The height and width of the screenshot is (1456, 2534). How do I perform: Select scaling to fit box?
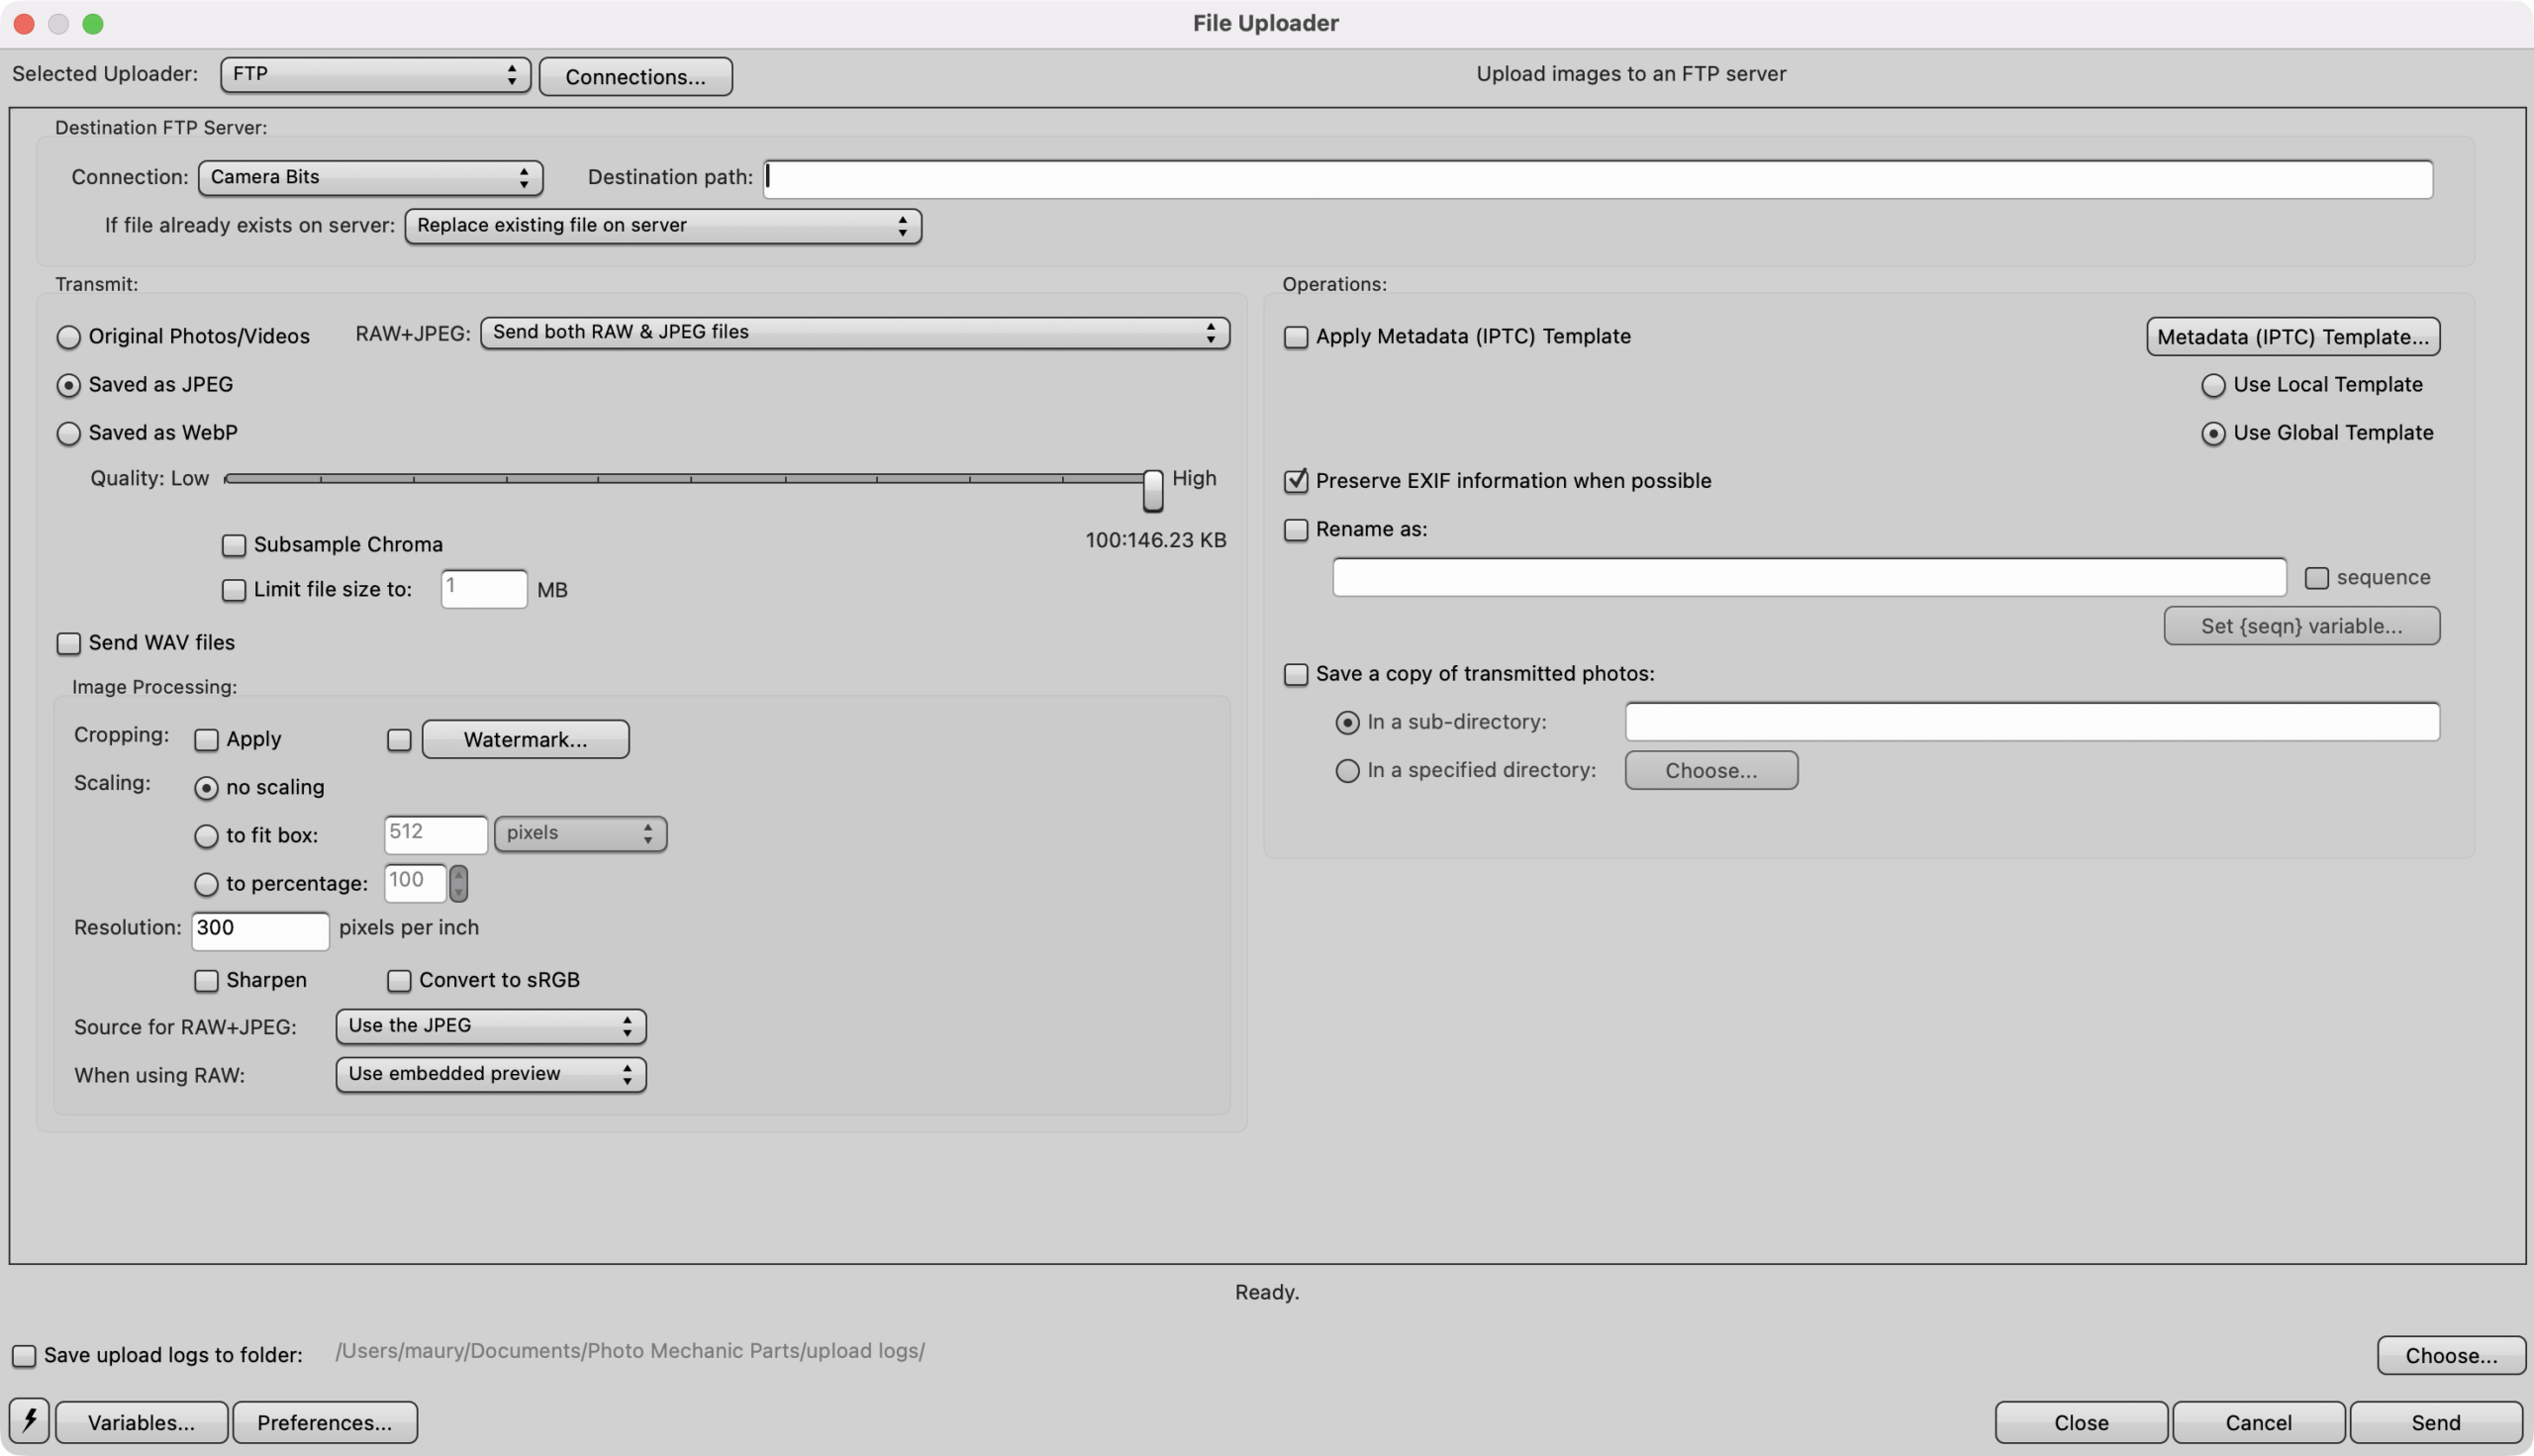206,836
